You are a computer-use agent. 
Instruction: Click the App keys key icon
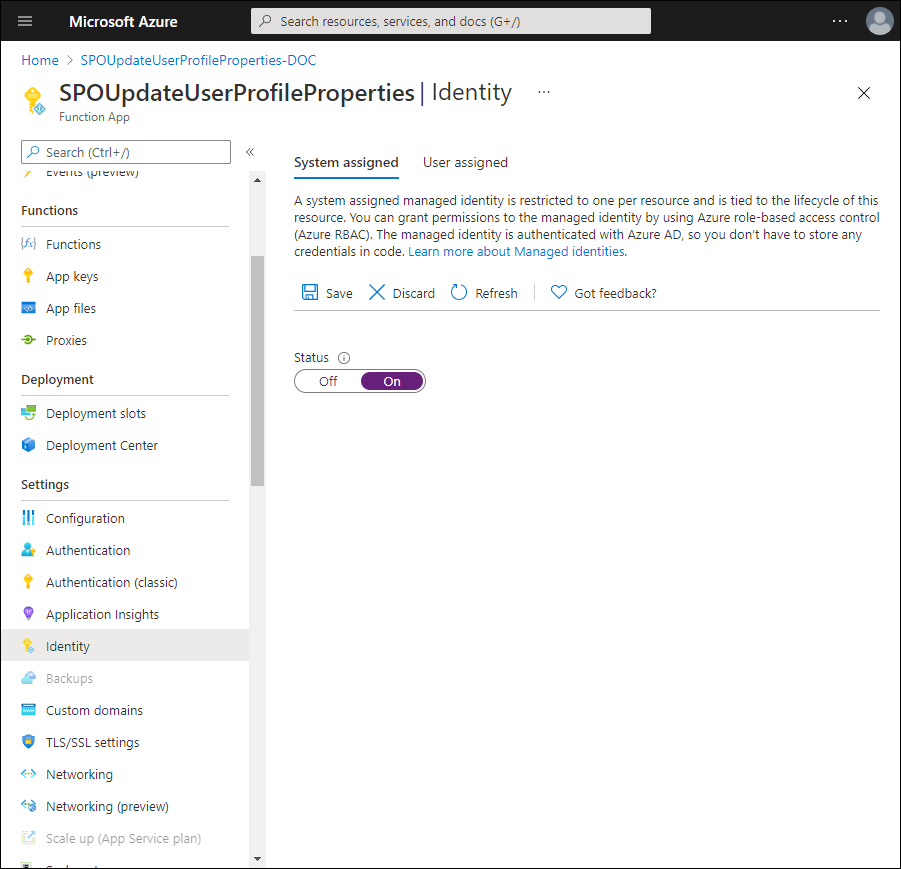(x=28, y=276)
